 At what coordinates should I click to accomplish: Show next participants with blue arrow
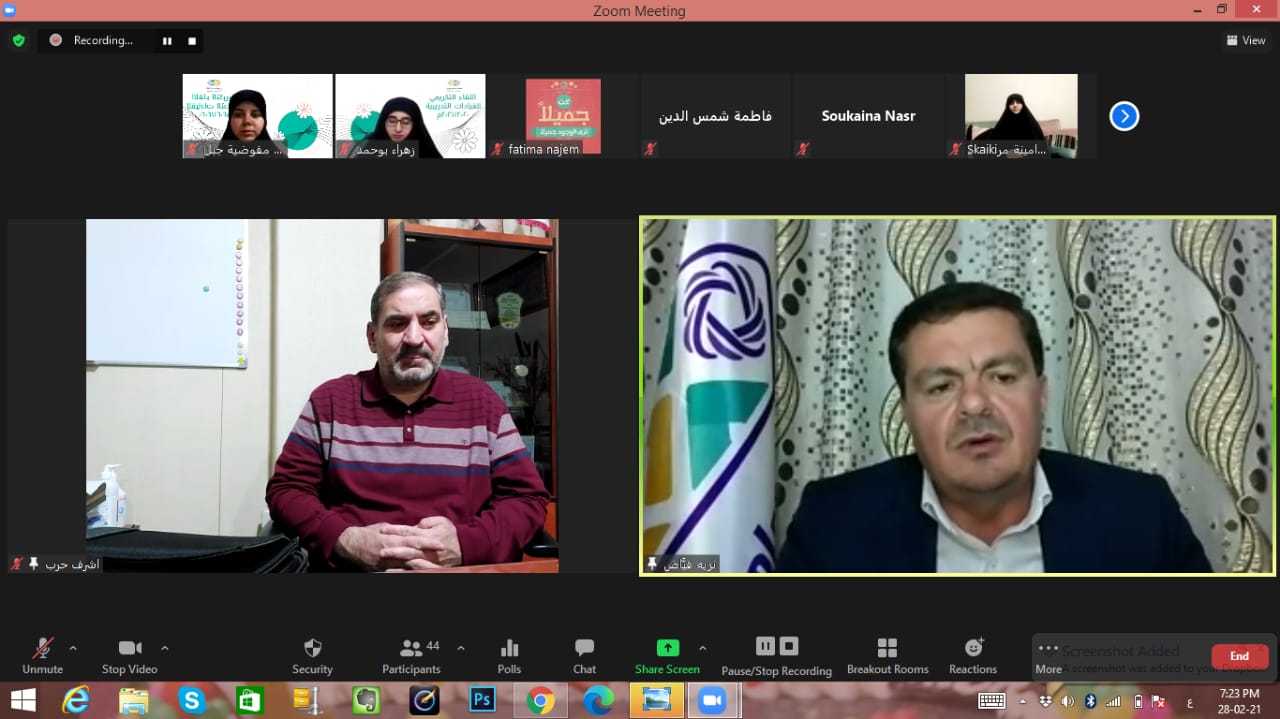(1124, 116)
